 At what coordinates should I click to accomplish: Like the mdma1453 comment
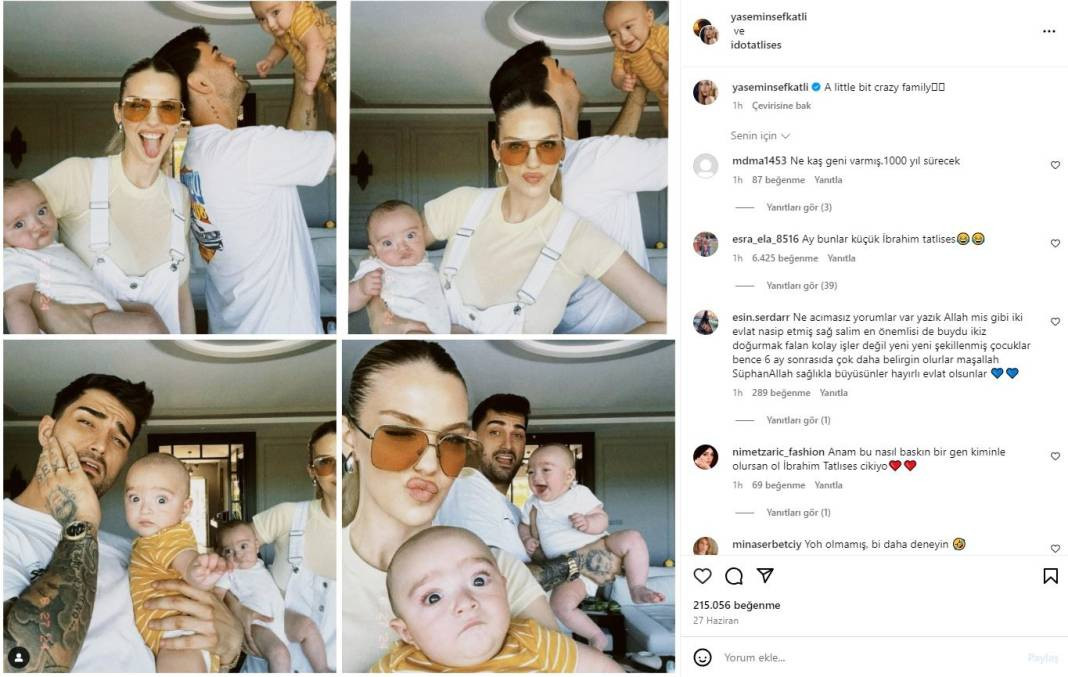(x=1055, y=165)
